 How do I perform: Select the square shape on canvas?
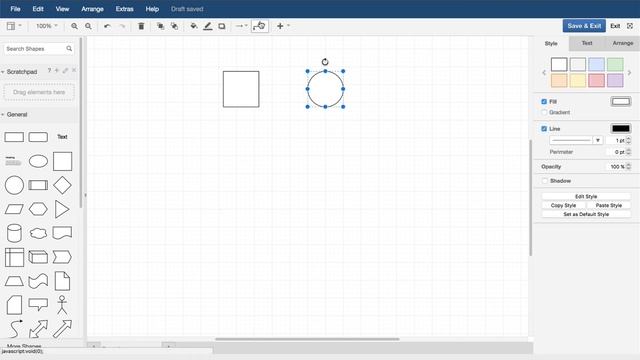pyautogui.click(x=241, y=89)
